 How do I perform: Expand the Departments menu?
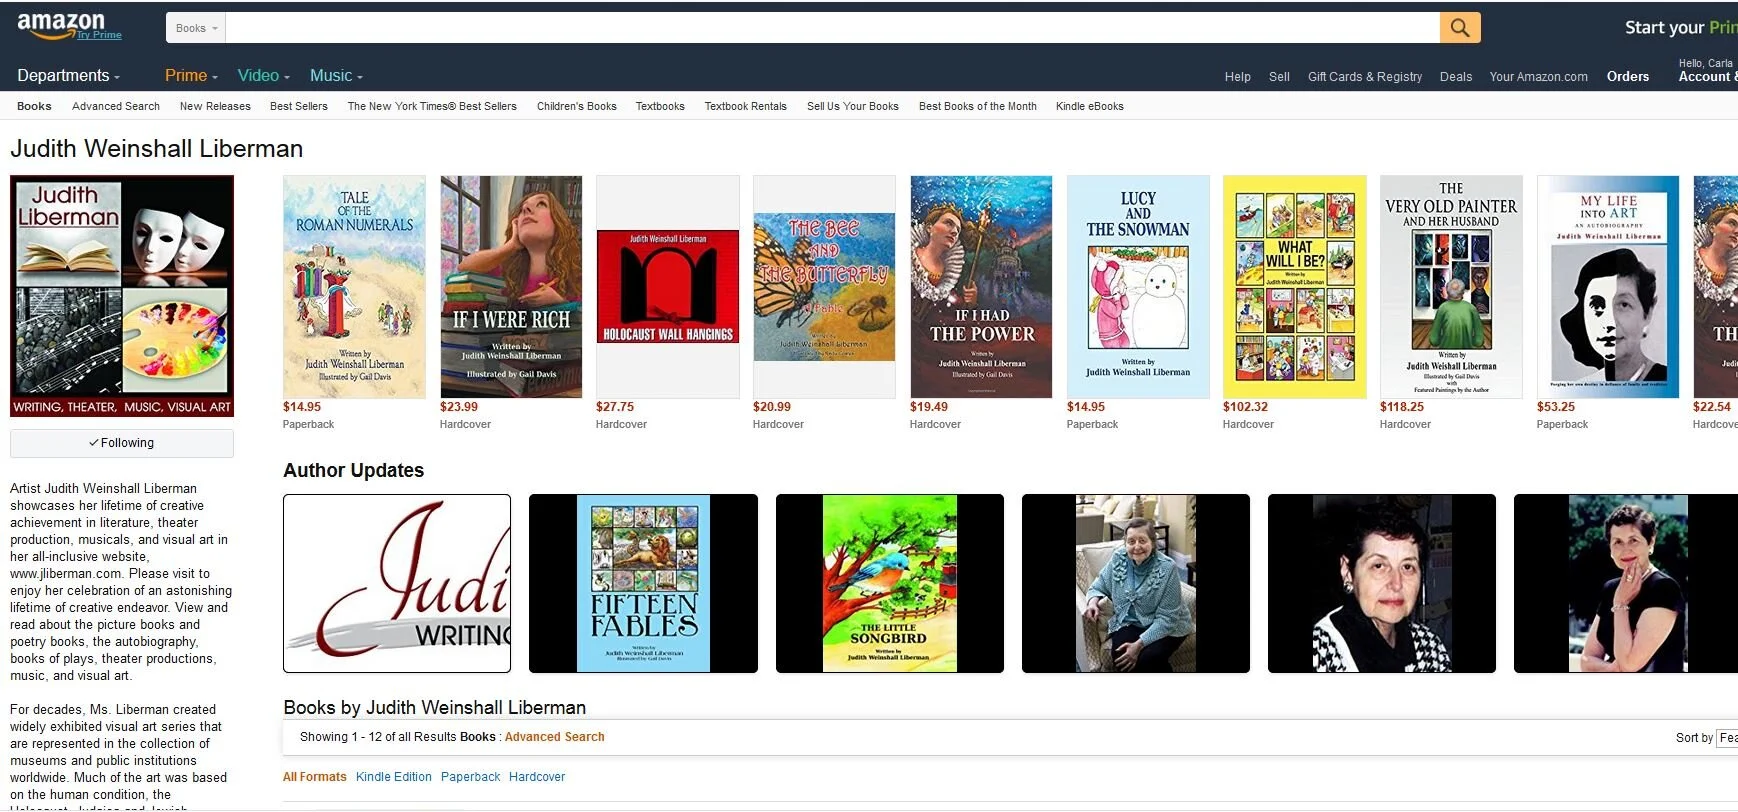(x=68, y=76)
